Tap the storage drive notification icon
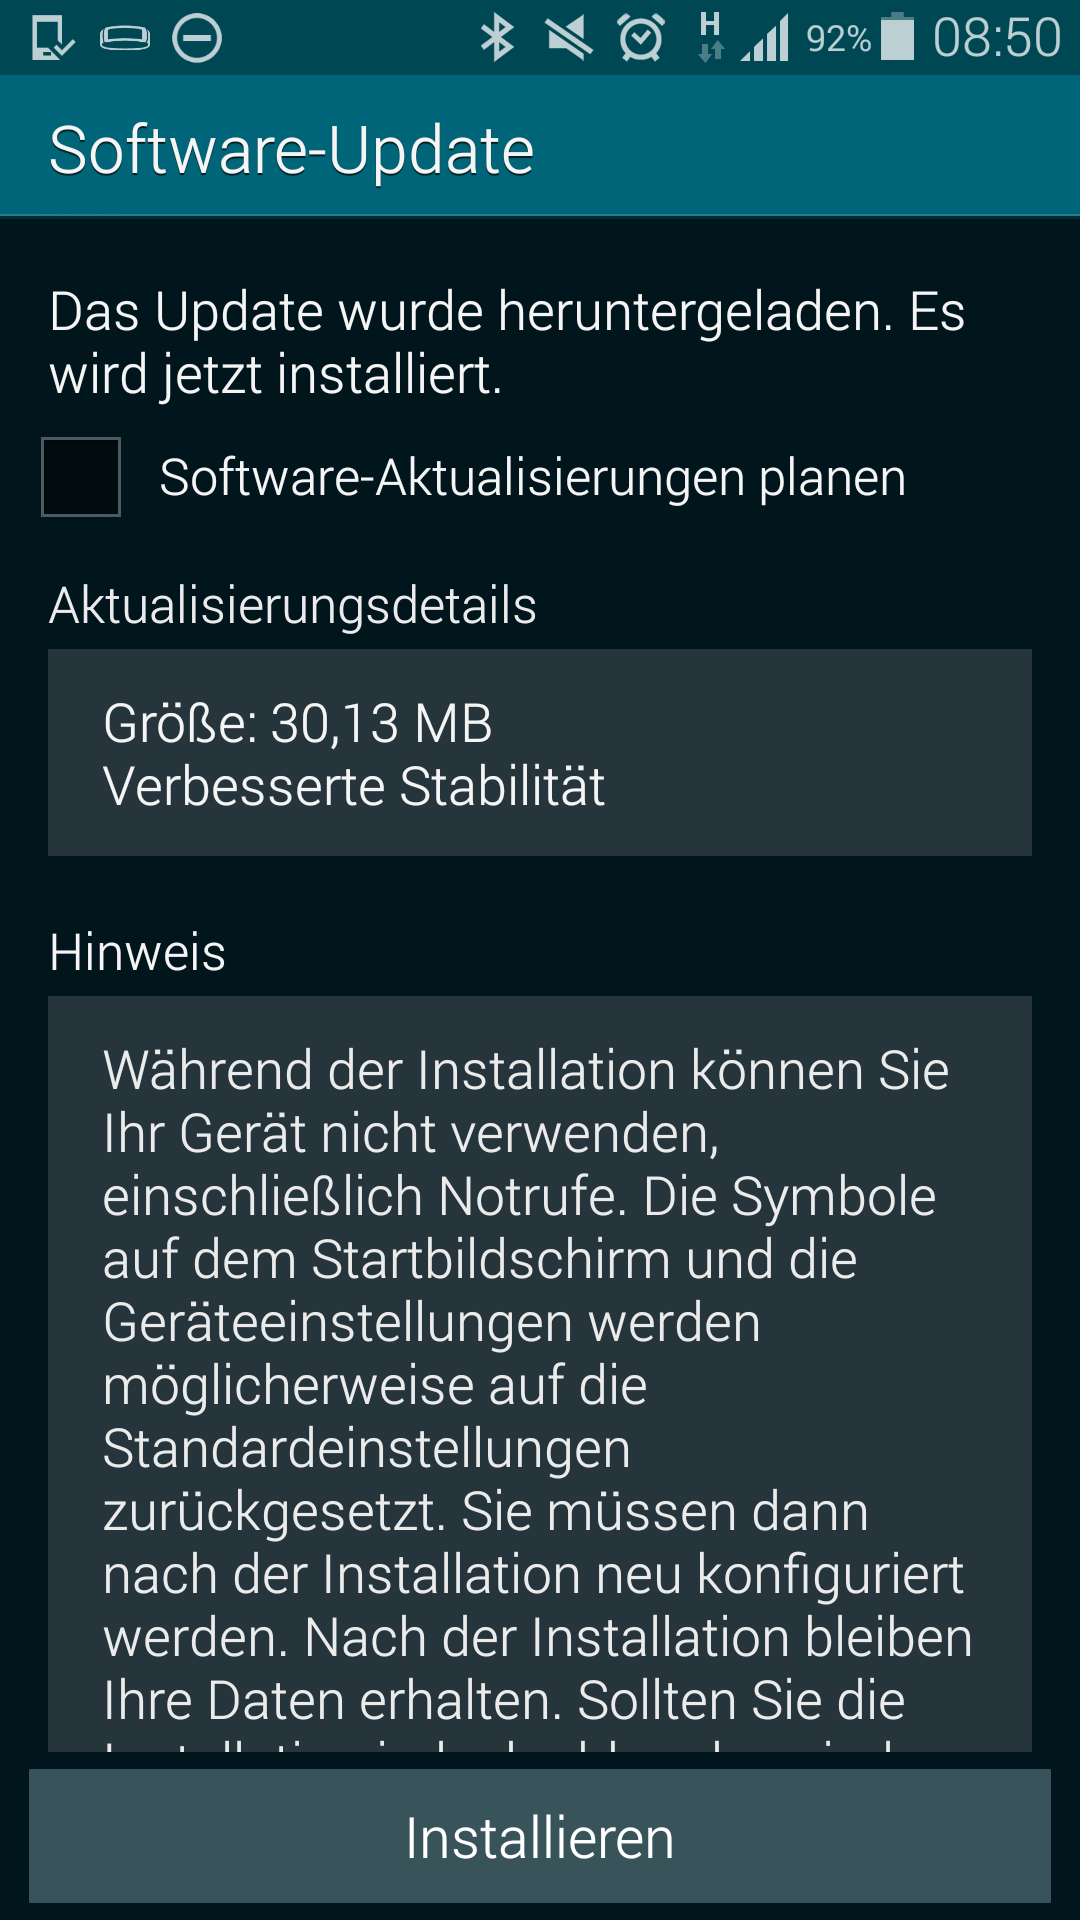This screenshot has width=1080, height=1920. (125, 39)
